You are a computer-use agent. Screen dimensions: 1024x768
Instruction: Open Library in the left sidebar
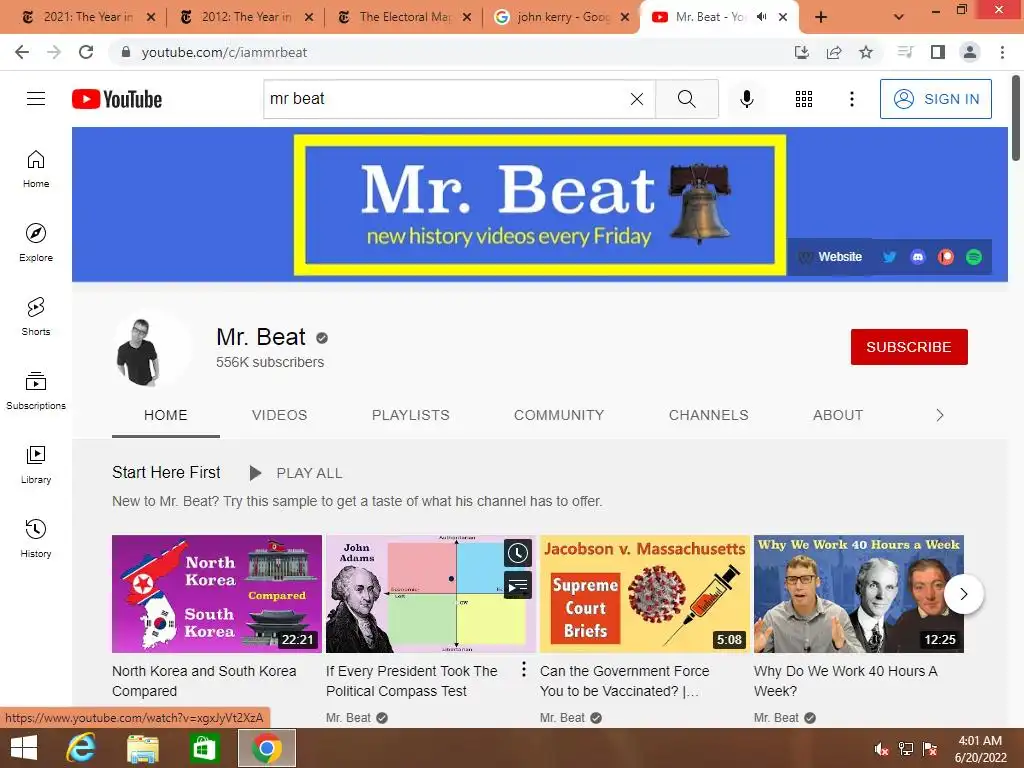[36, 464]
